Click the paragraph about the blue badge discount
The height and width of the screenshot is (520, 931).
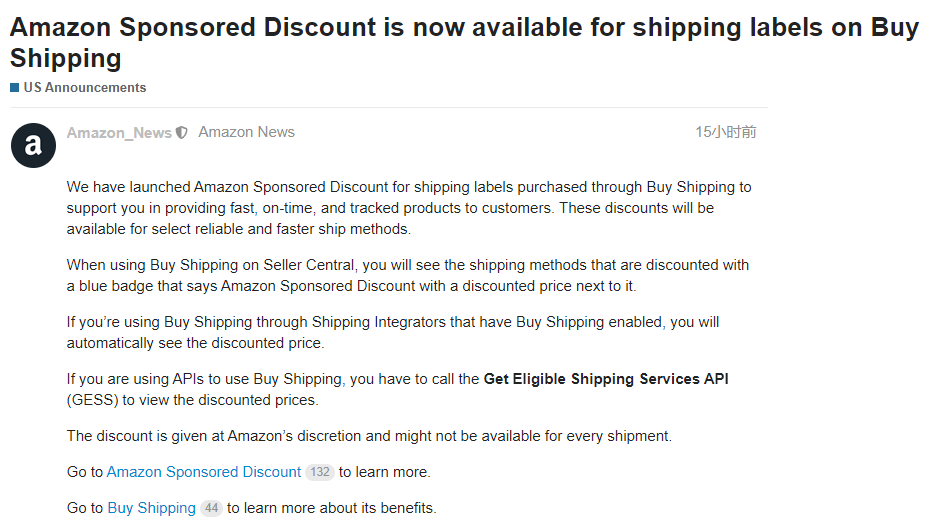click(408, 276)
